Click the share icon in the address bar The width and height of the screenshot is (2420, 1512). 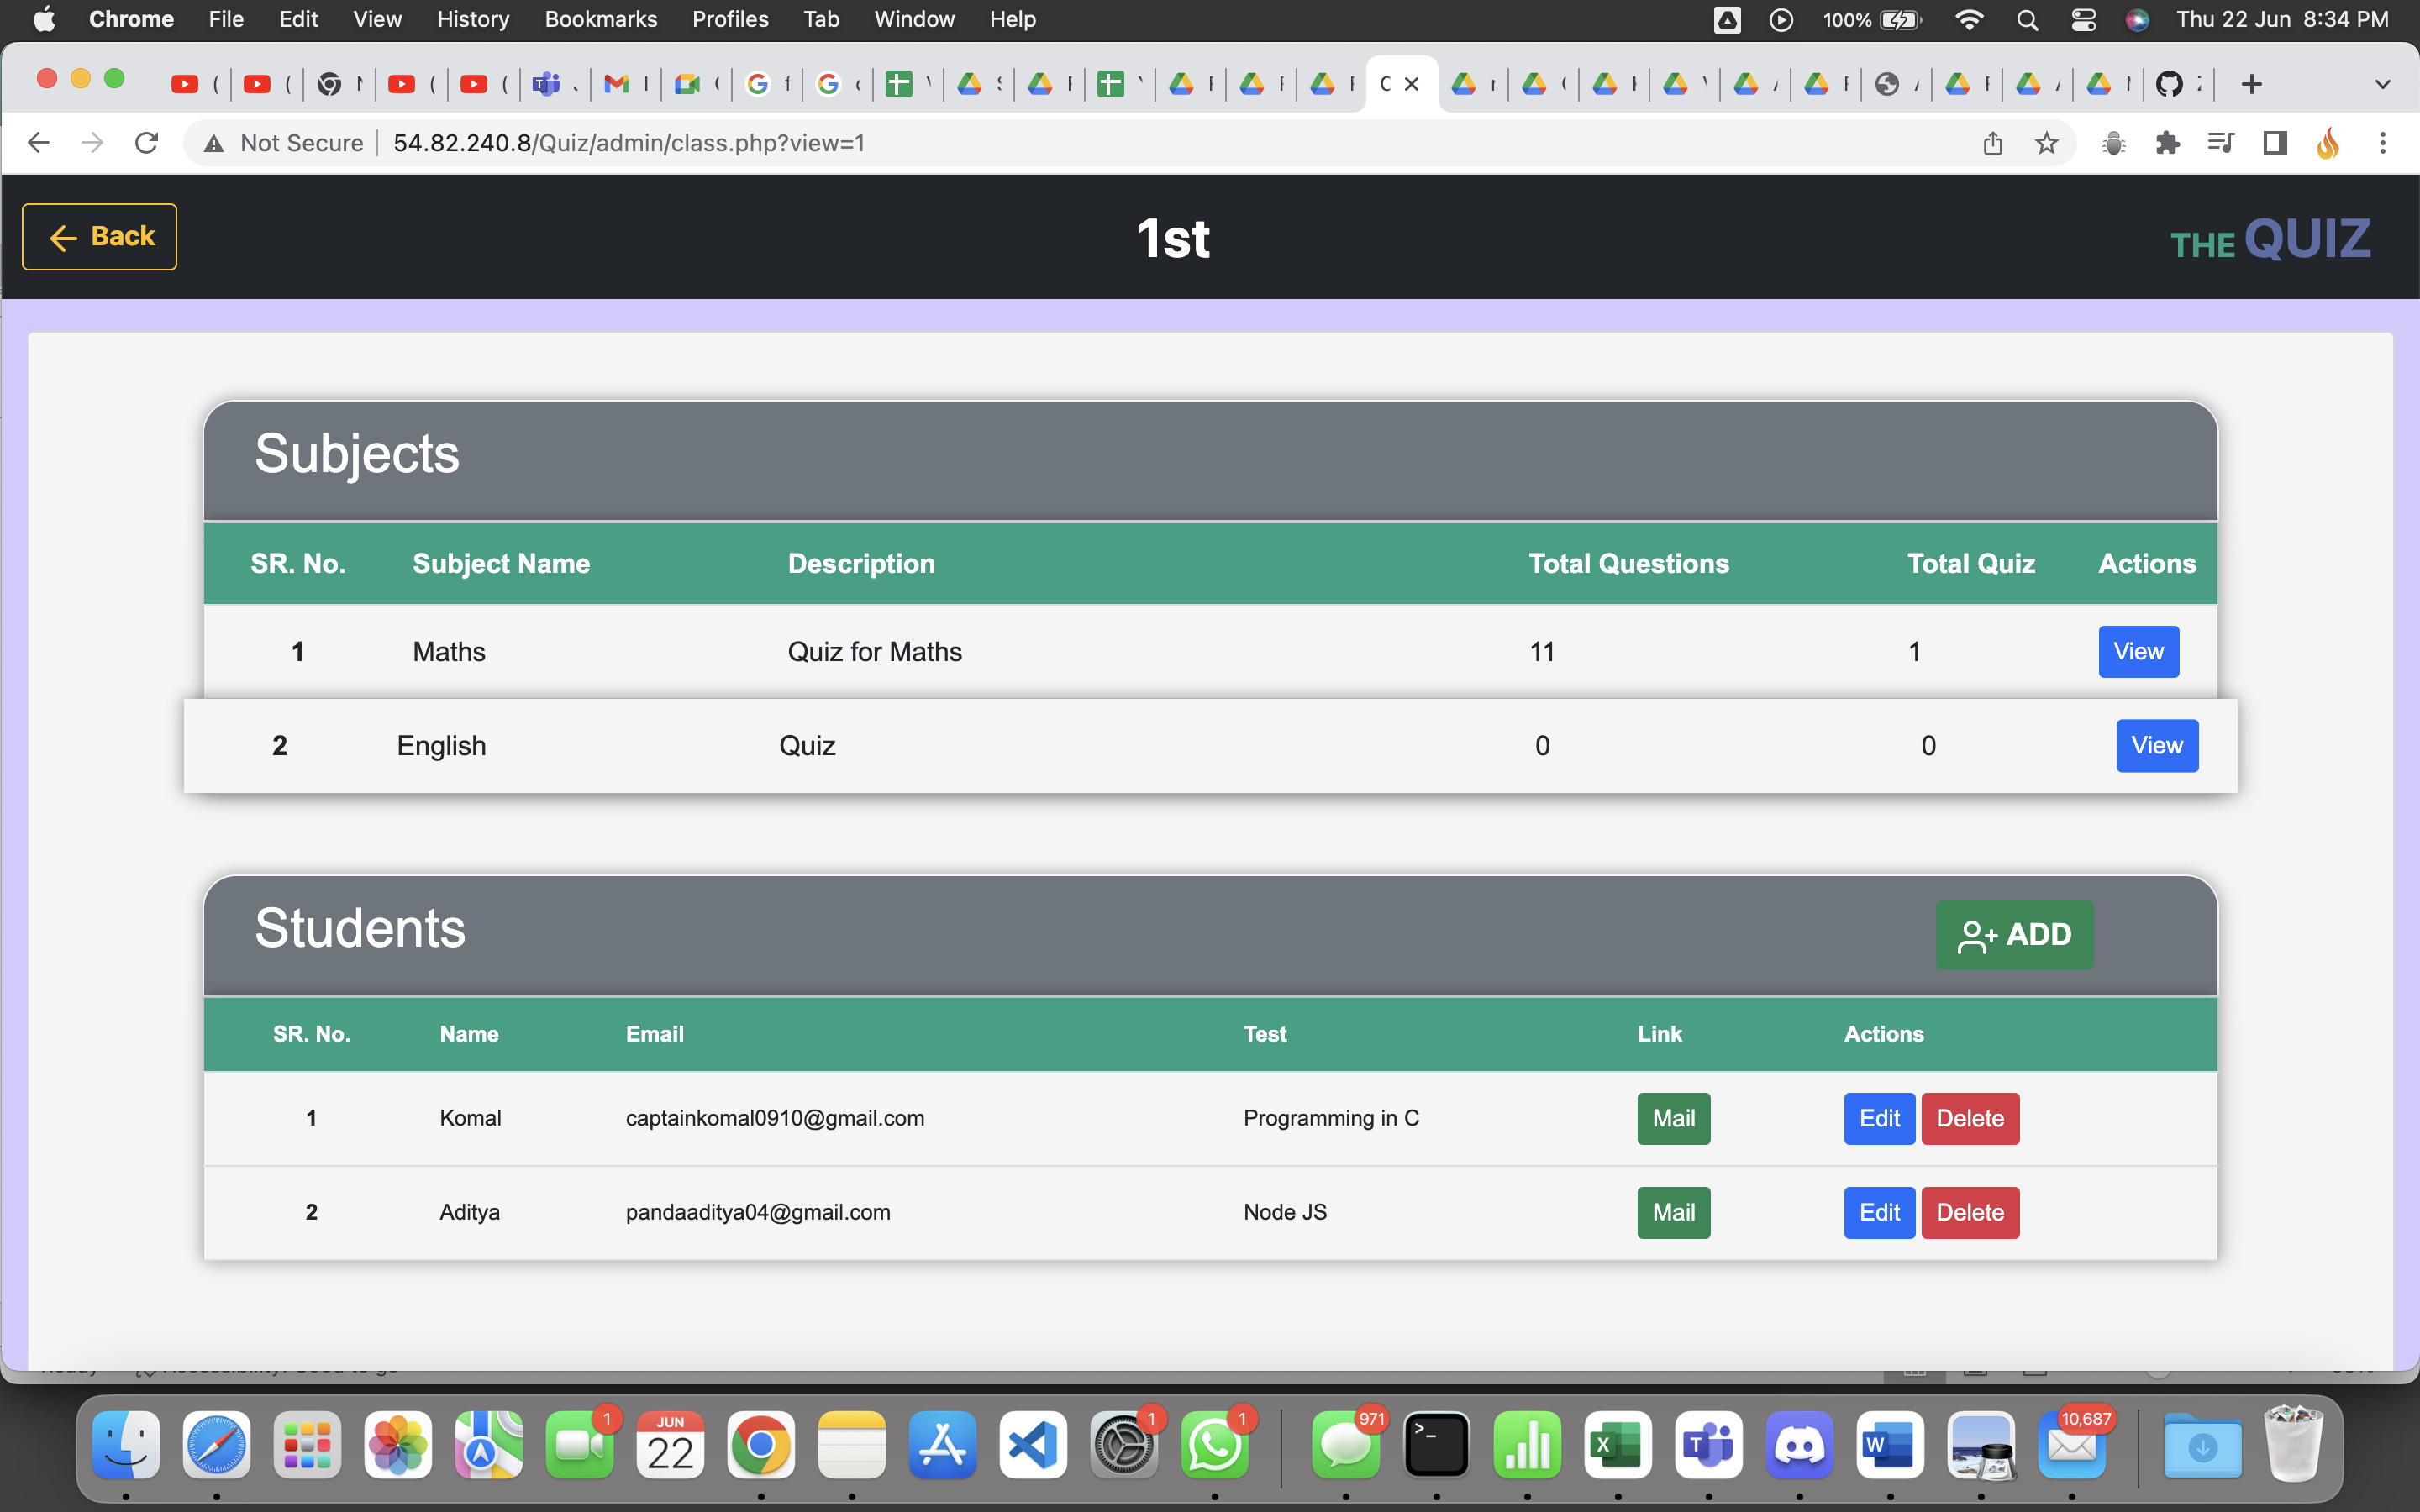[1992, 143]
